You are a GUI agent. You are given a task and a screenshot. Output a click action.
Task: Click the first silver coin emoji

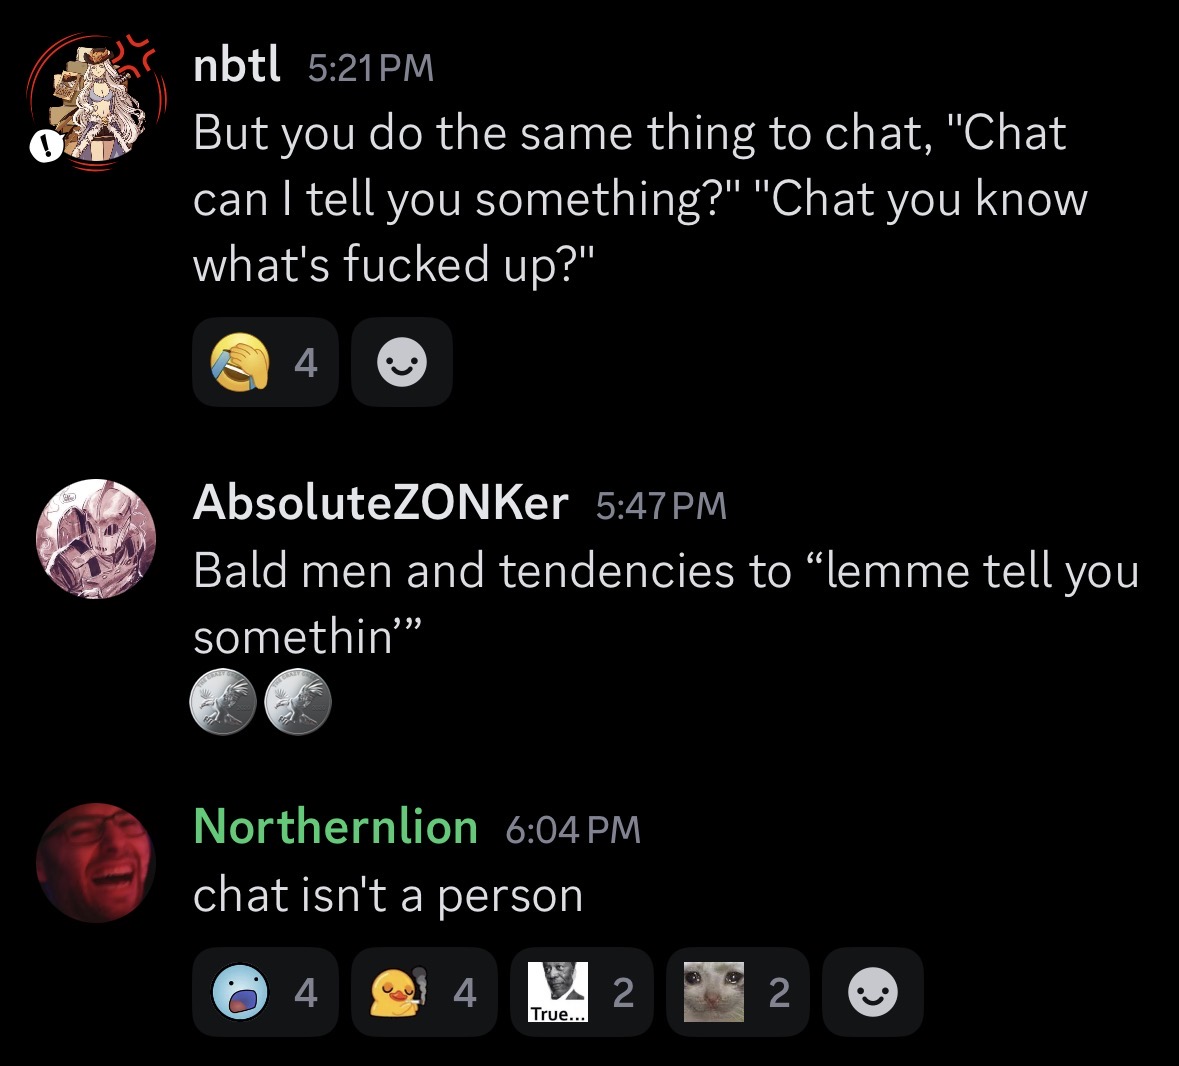(222, 702)
